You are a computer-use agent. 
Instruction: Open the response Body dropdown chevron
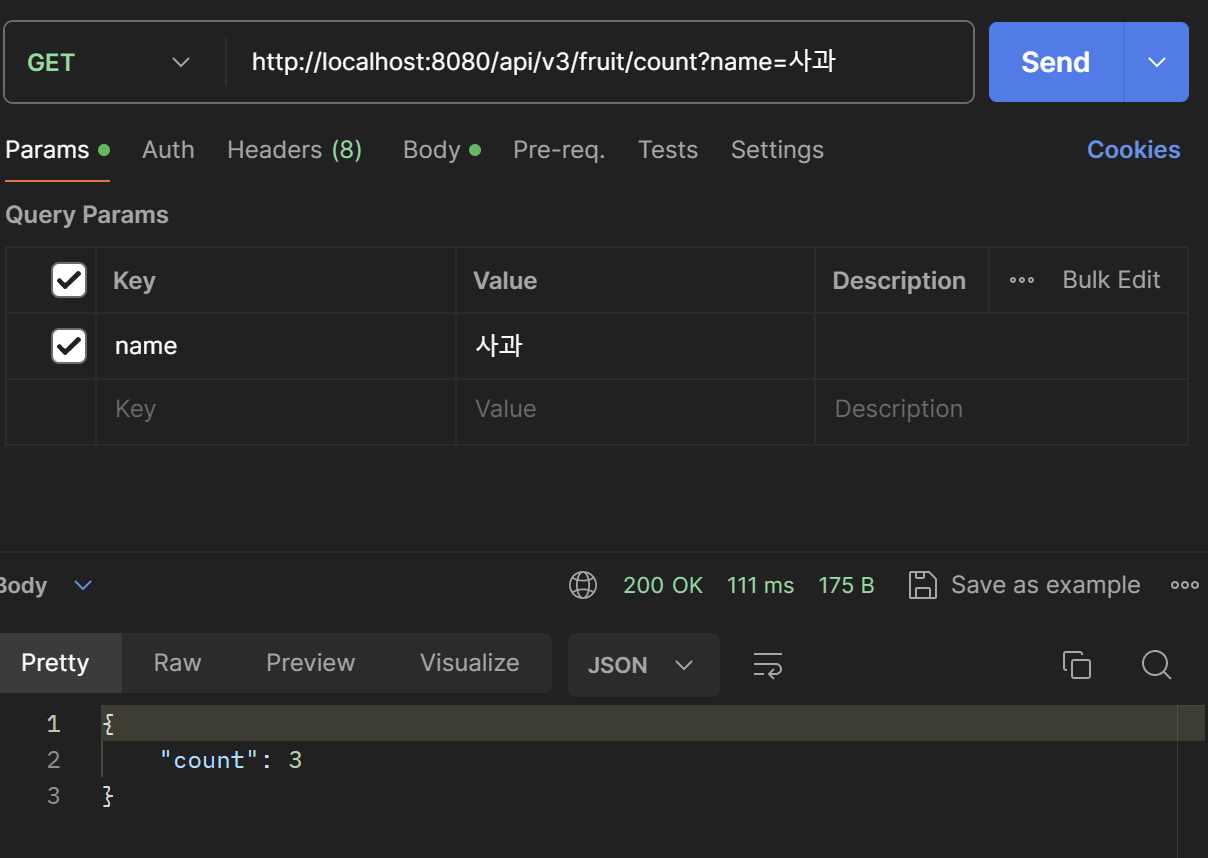(84, 585)
